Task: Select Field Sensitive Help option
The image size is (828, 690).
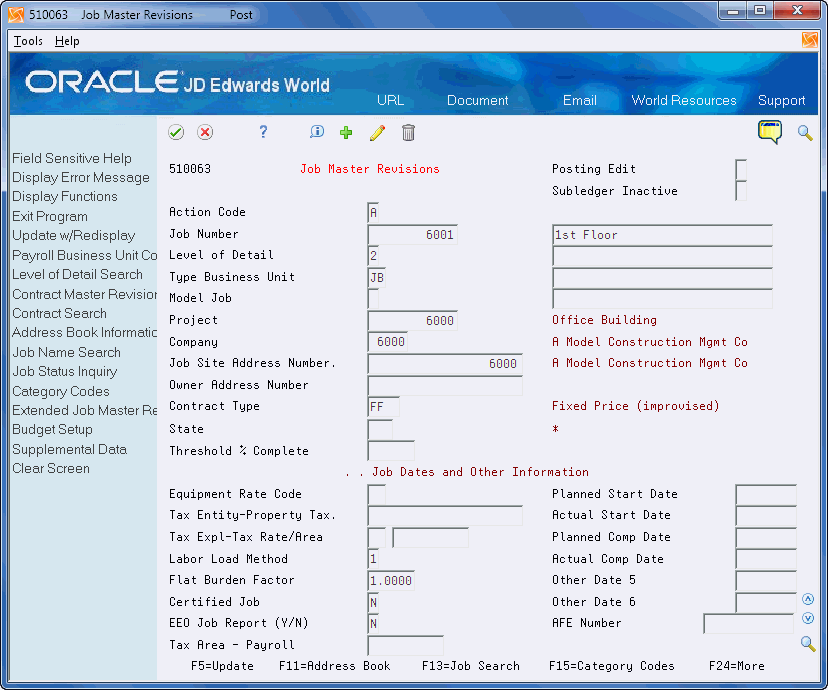Action: 72,158
